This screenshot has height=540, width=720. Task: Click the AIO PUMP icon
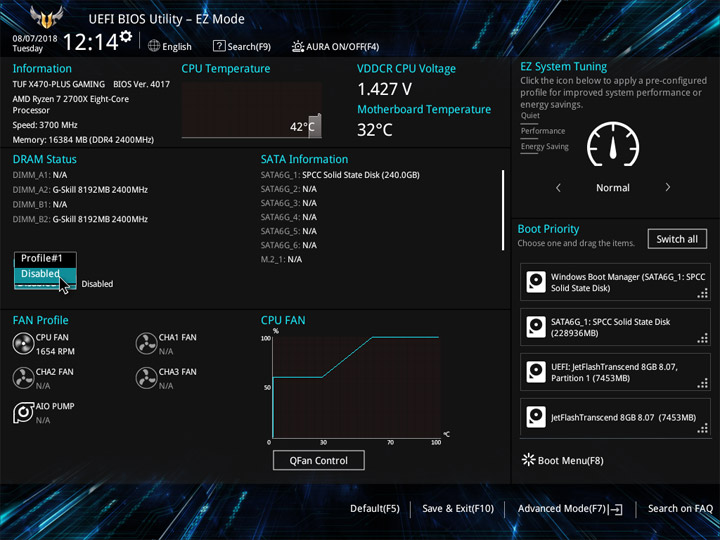pos(23,413)
